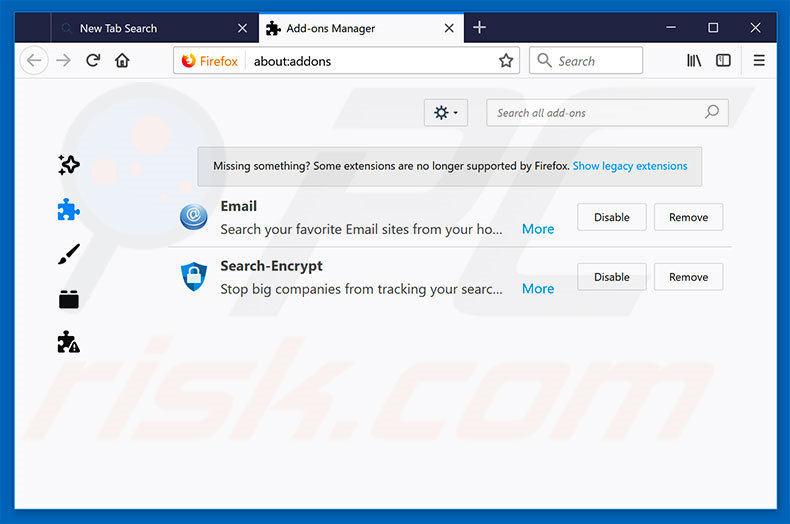Click More link for Email extension
This screenshot has height=524, width=790.
538,229
